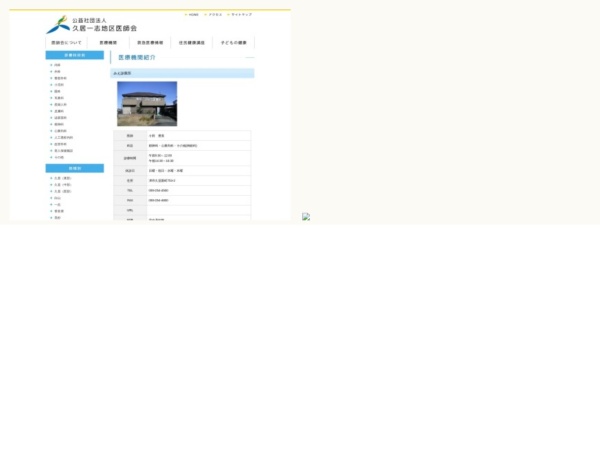Image resolution: width=600 pixels, height=450 pixels.
Task: Open the 医療機関 navigation tab
Action: 108,43
